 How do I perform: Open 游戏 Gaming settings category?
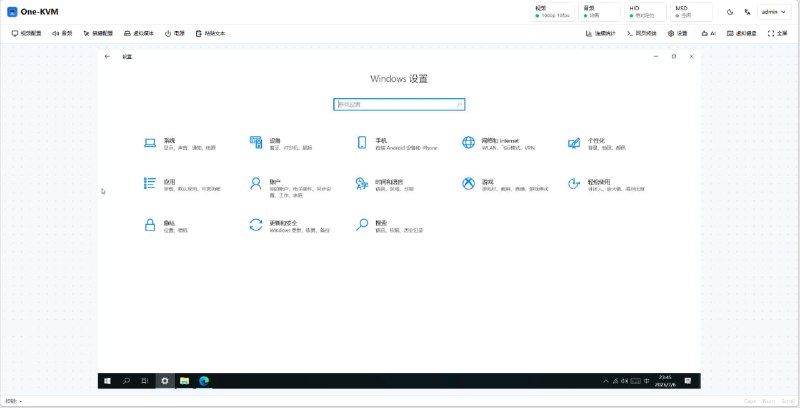click(505, 185)
